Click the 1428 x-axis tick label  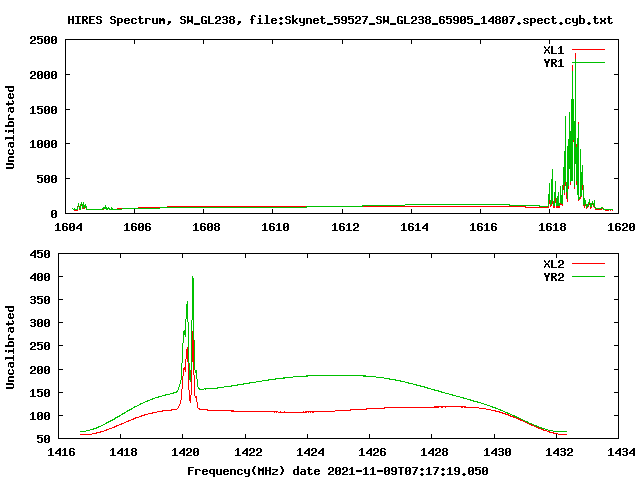tap(435, 452)
